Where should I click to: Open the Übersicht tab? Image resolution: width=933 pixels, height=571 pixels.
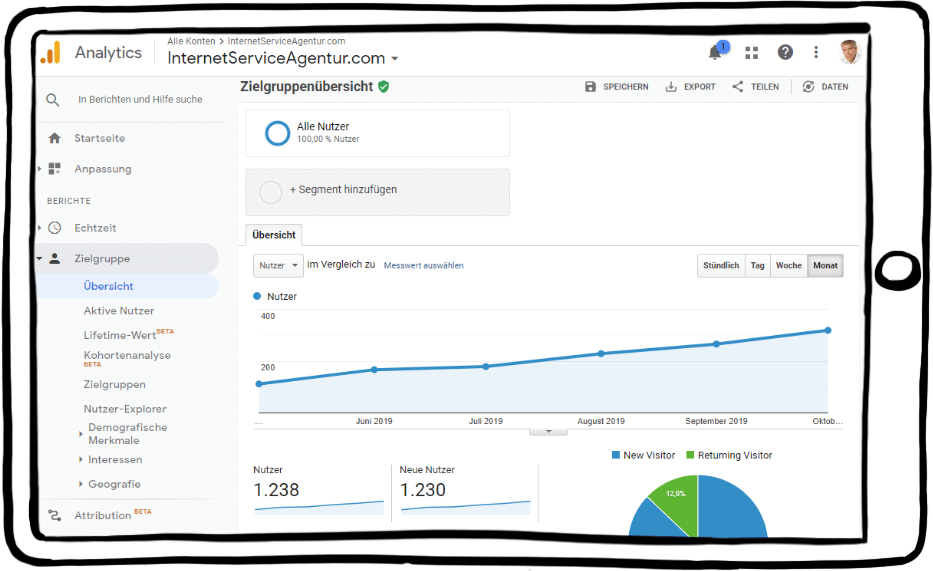[274, 235]
